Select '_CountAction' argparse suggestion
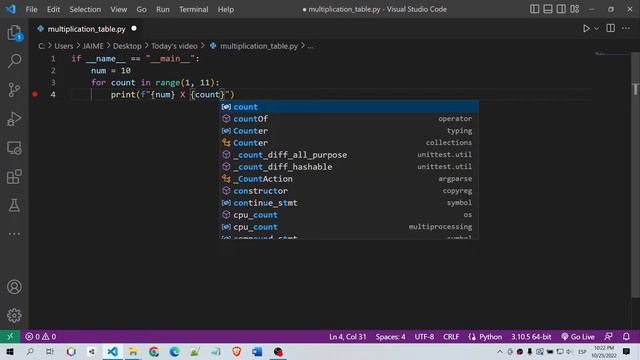 (x=349, y=179)
